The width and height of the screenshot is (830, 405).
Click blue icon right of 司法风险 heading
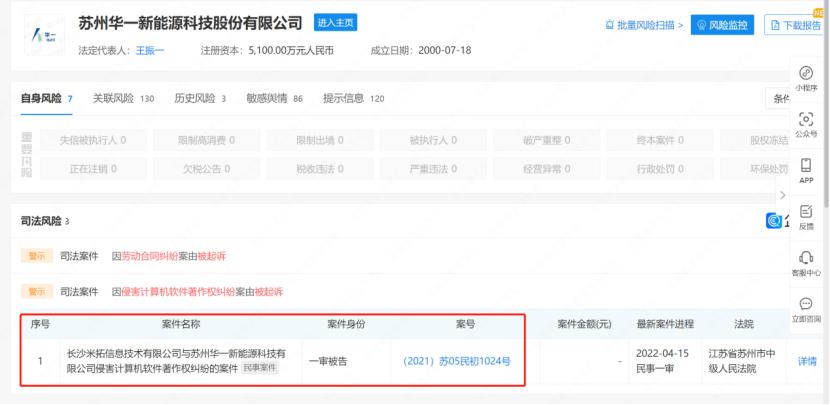pos(774,221)
